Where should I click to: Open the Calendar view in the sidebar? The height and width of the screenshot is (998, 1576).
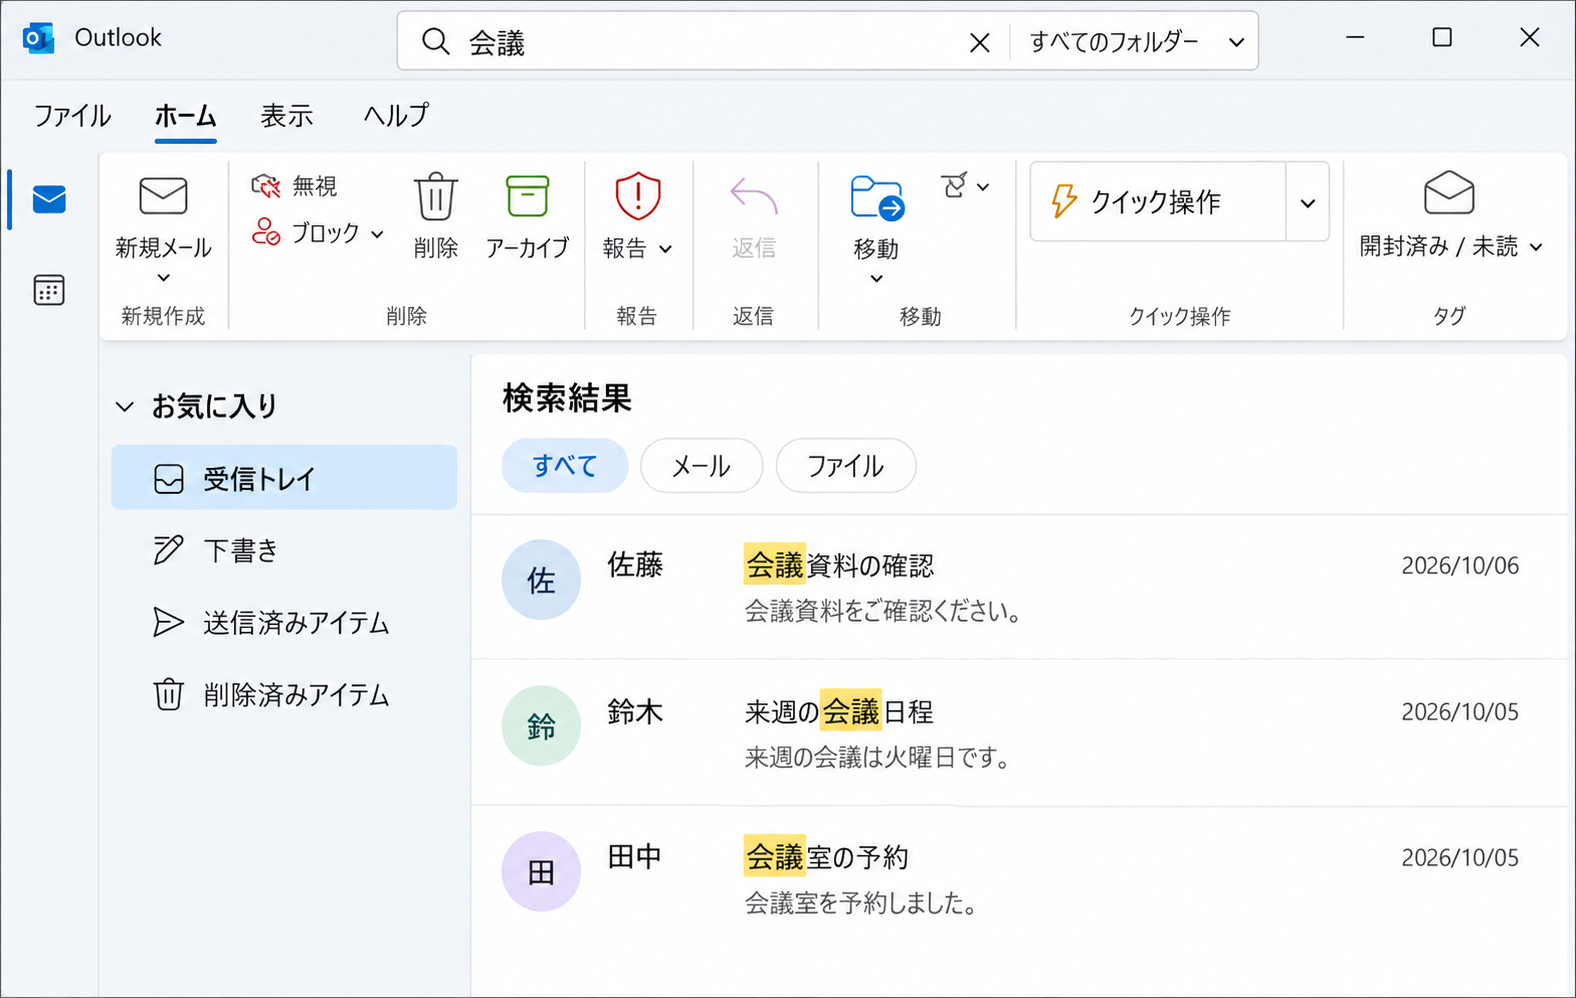[49, 290]
